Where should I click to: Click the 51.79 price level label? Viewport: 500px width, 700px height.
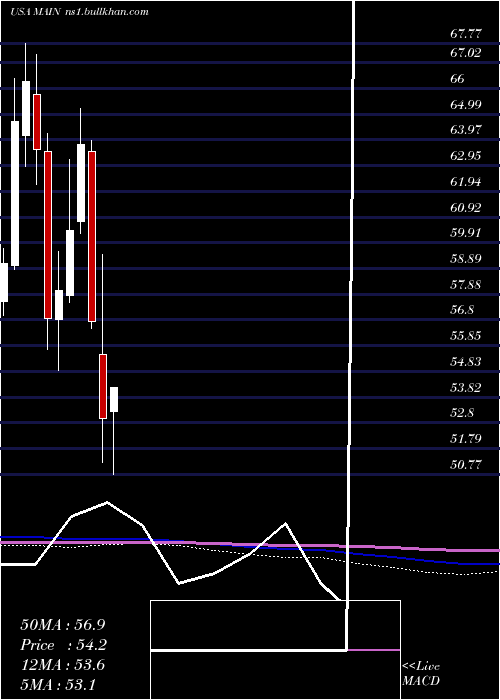[x=466, y=438]
